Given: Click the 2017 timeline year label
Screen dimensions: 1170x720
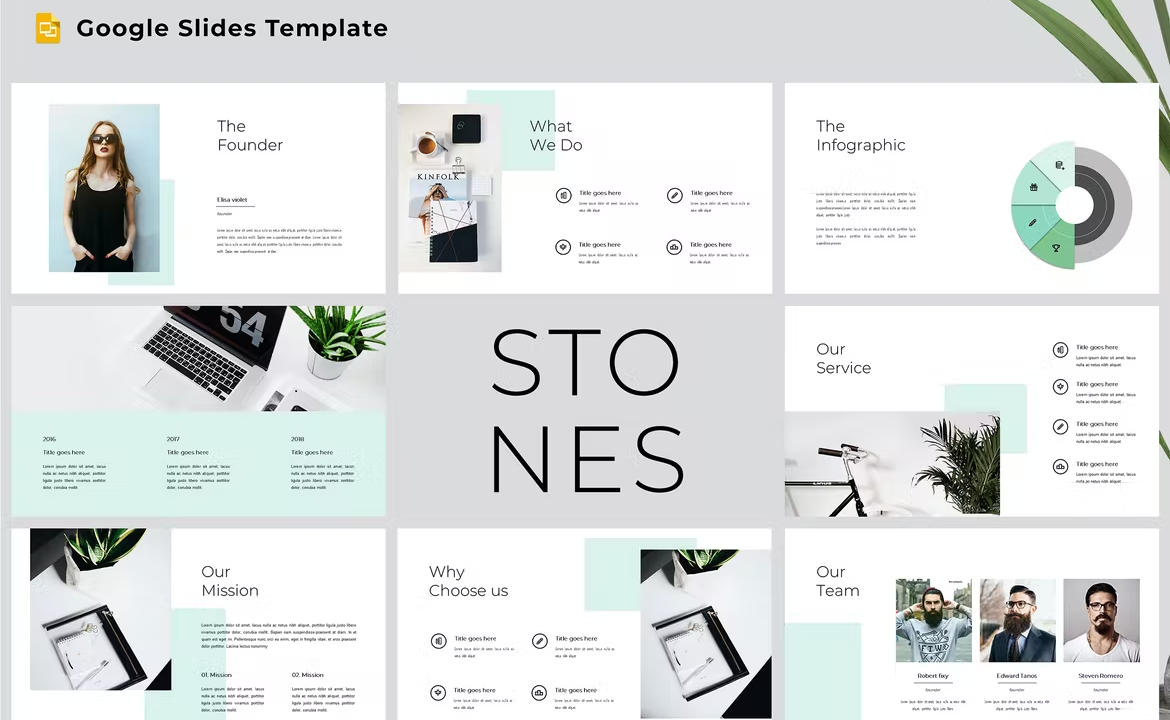Looking at the screenshot, I should click(173, 439).
